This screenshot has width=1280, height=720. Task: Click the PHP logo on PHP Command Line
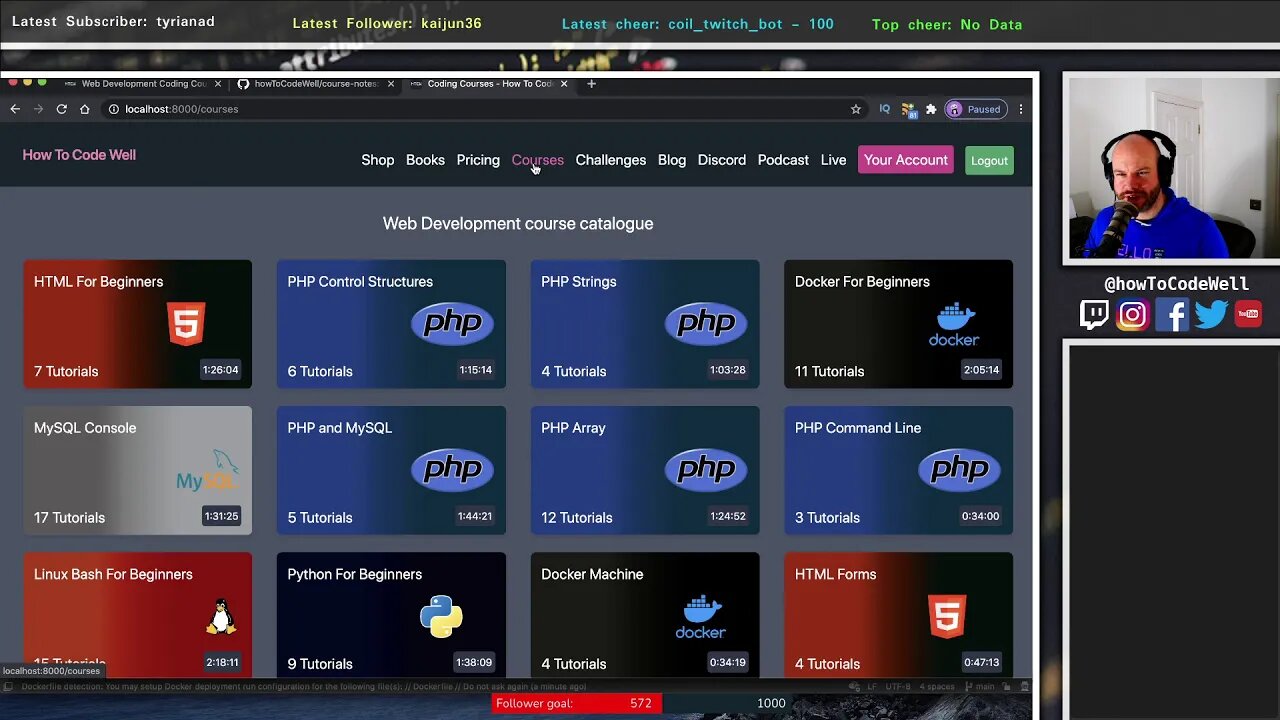click(959, 469)
